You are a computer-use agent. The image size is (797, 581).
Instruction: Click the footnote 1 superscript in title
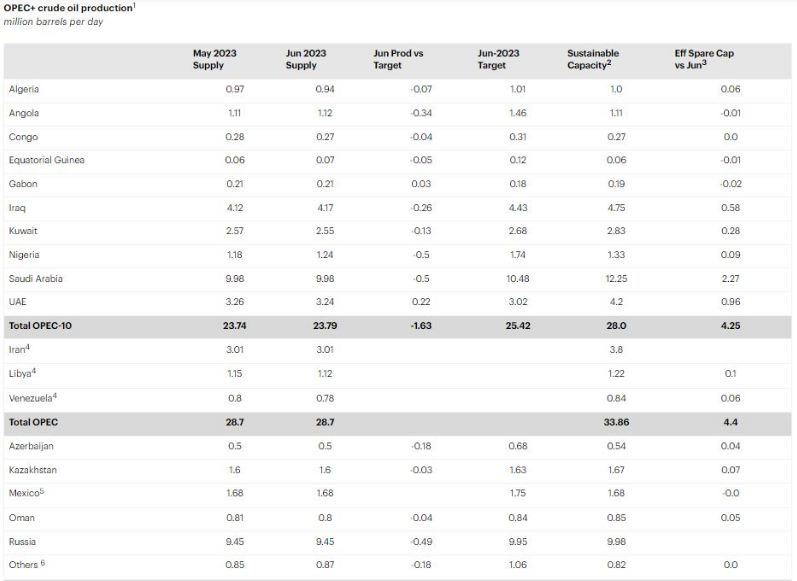click(x=134, y=6)
